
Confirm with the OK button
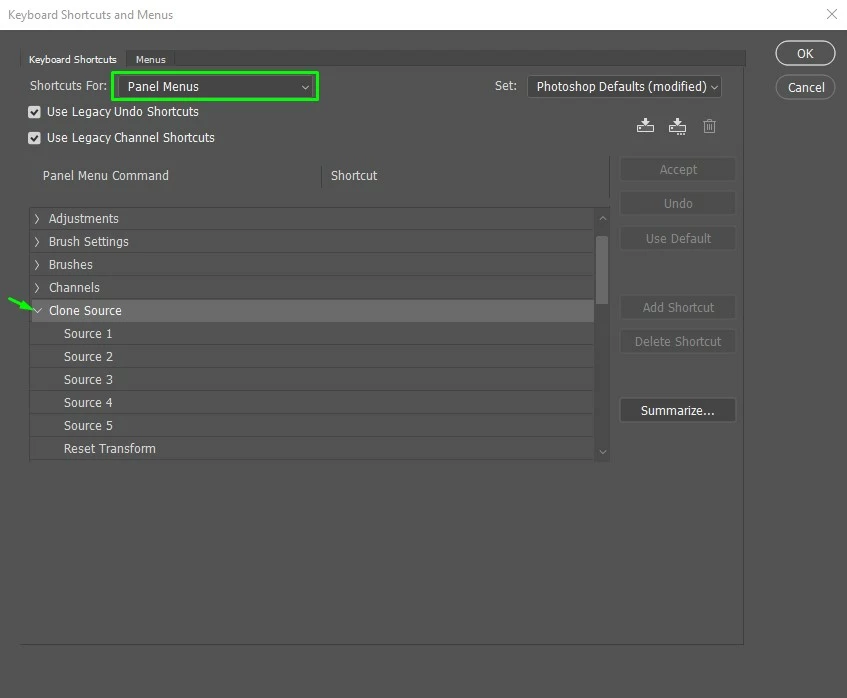pyautogui.click(x=805, y=53)
